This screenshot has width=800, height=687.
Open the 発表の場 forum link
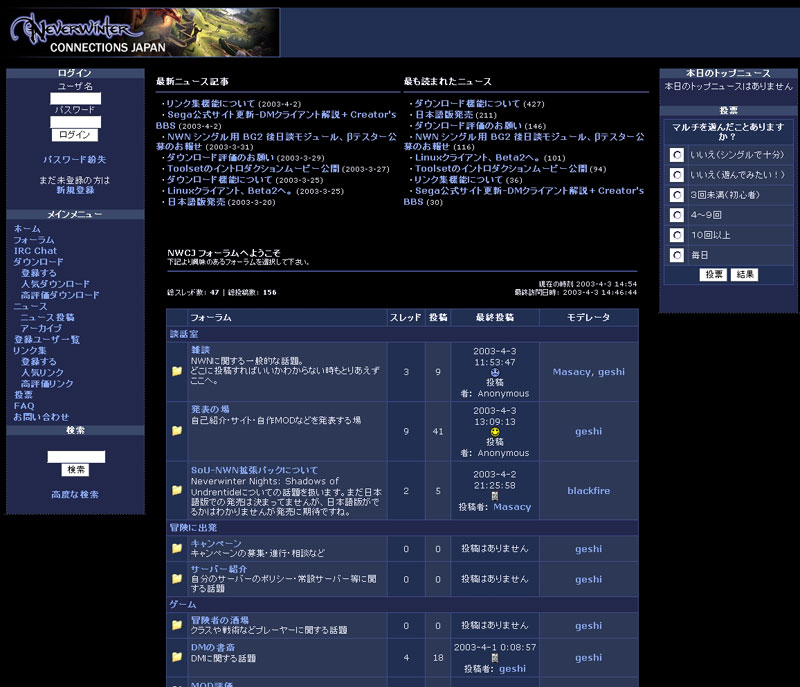click(210, 409)
